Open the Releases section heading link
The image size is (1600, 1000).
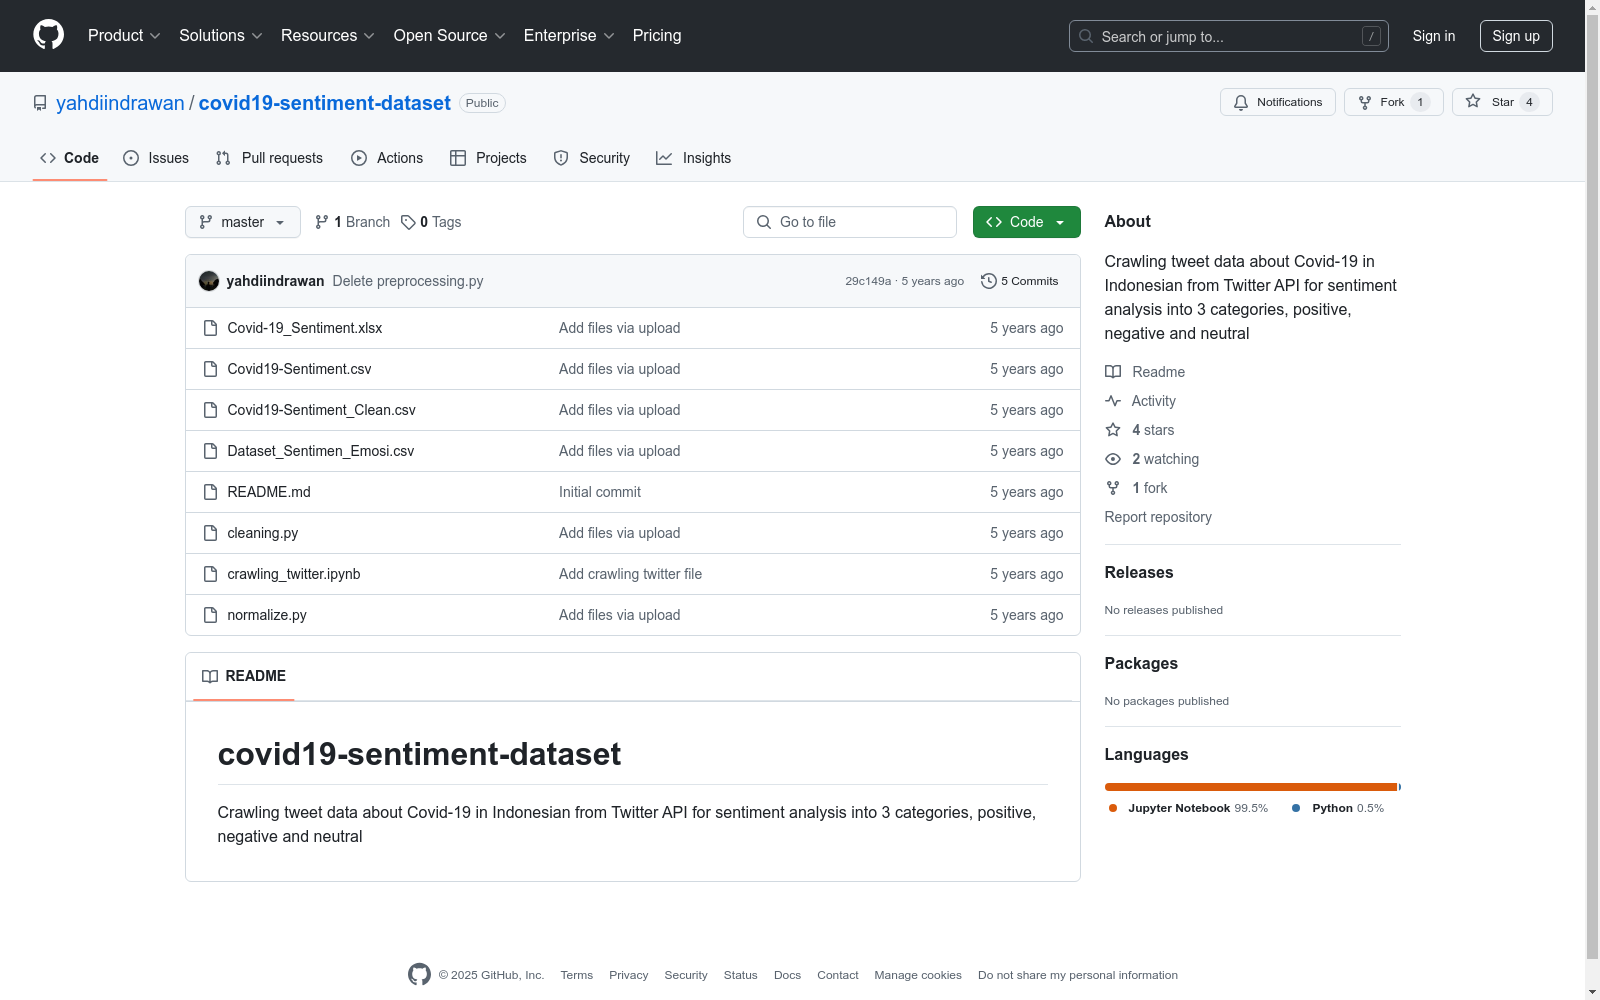pyautogui.click(x=1139, y=572)
